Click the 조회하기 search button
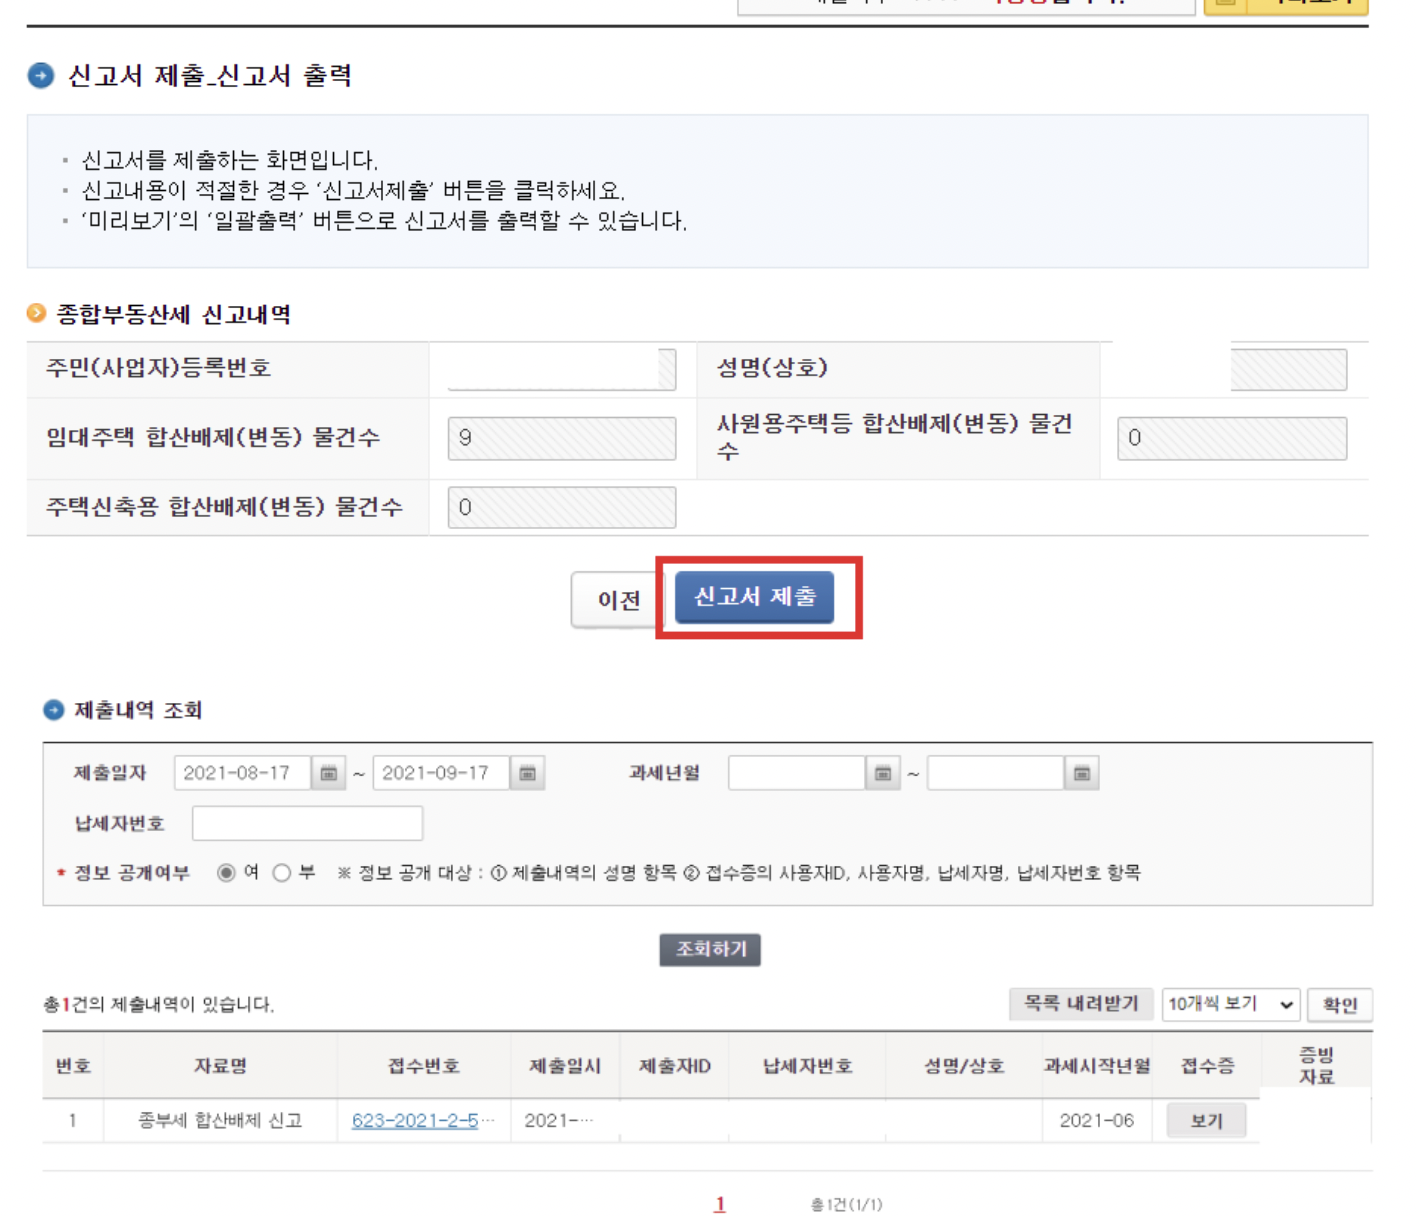Screen dimensions: 1416x1216 pos(709,950)
